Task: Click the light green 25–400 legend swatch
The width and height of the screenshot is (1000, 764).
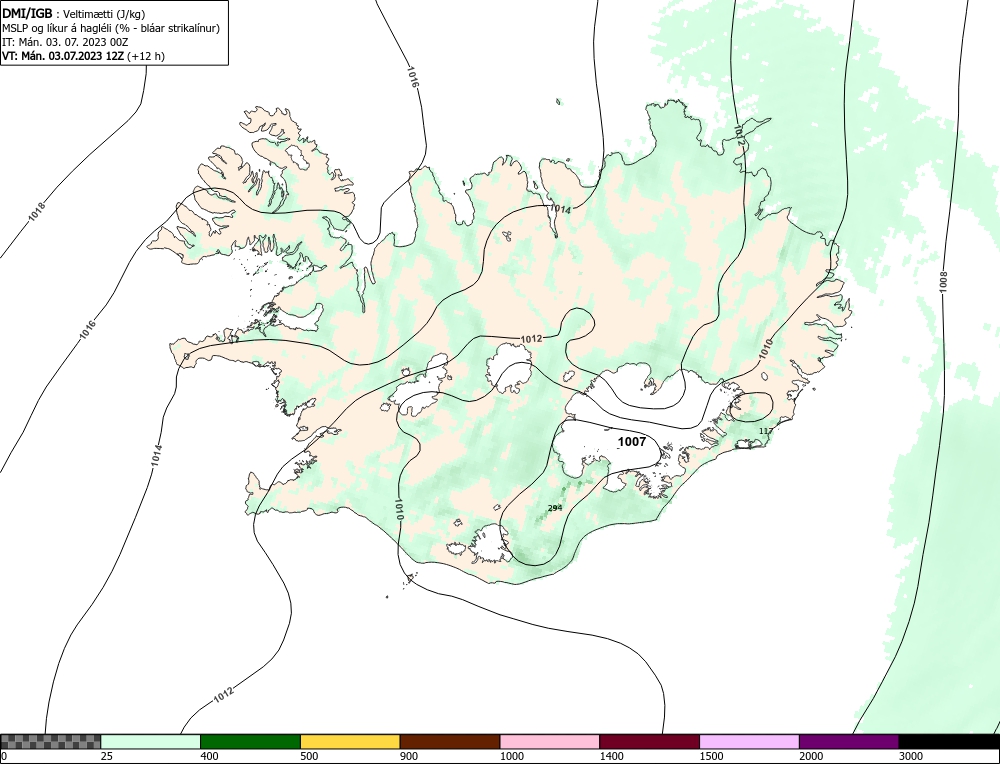Action: coord(151,742)
